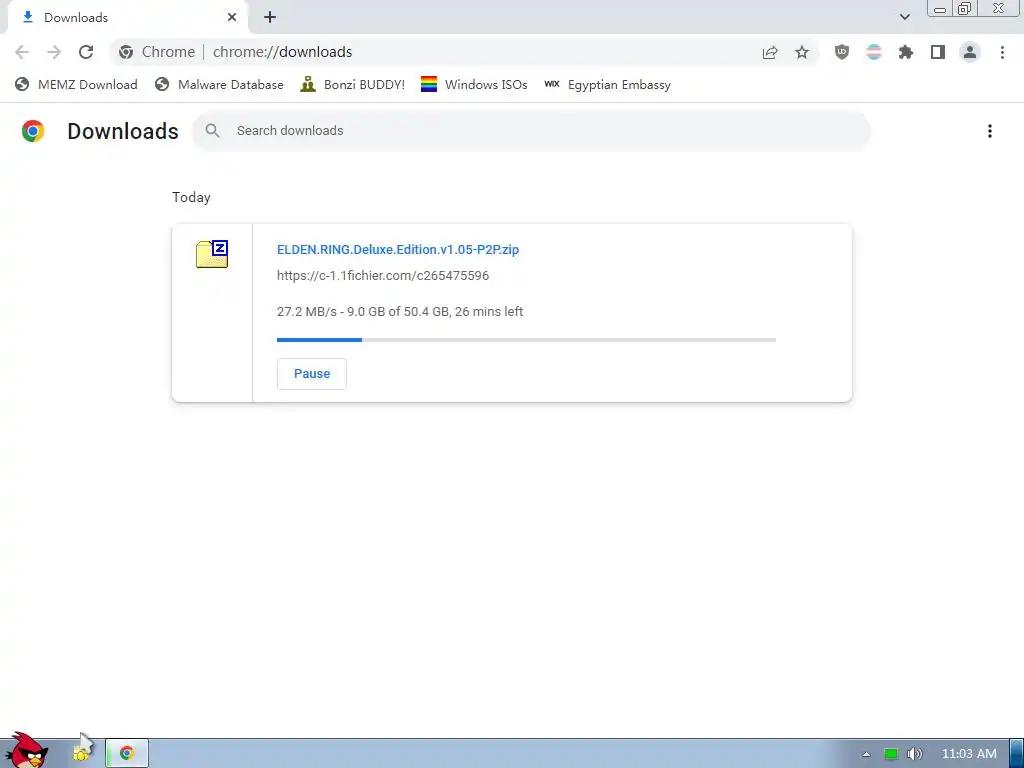Click the Angry Birds start button
This screenshot has height=768, width=1024.
[26, 750]
